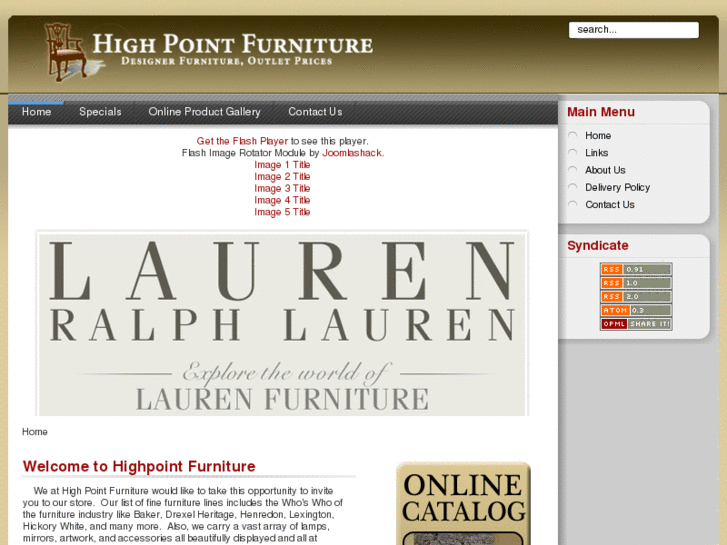Viewport: 727px width, 545px height.
Task: Open Links in the Main Menu
Action: (x=596, y=153)
